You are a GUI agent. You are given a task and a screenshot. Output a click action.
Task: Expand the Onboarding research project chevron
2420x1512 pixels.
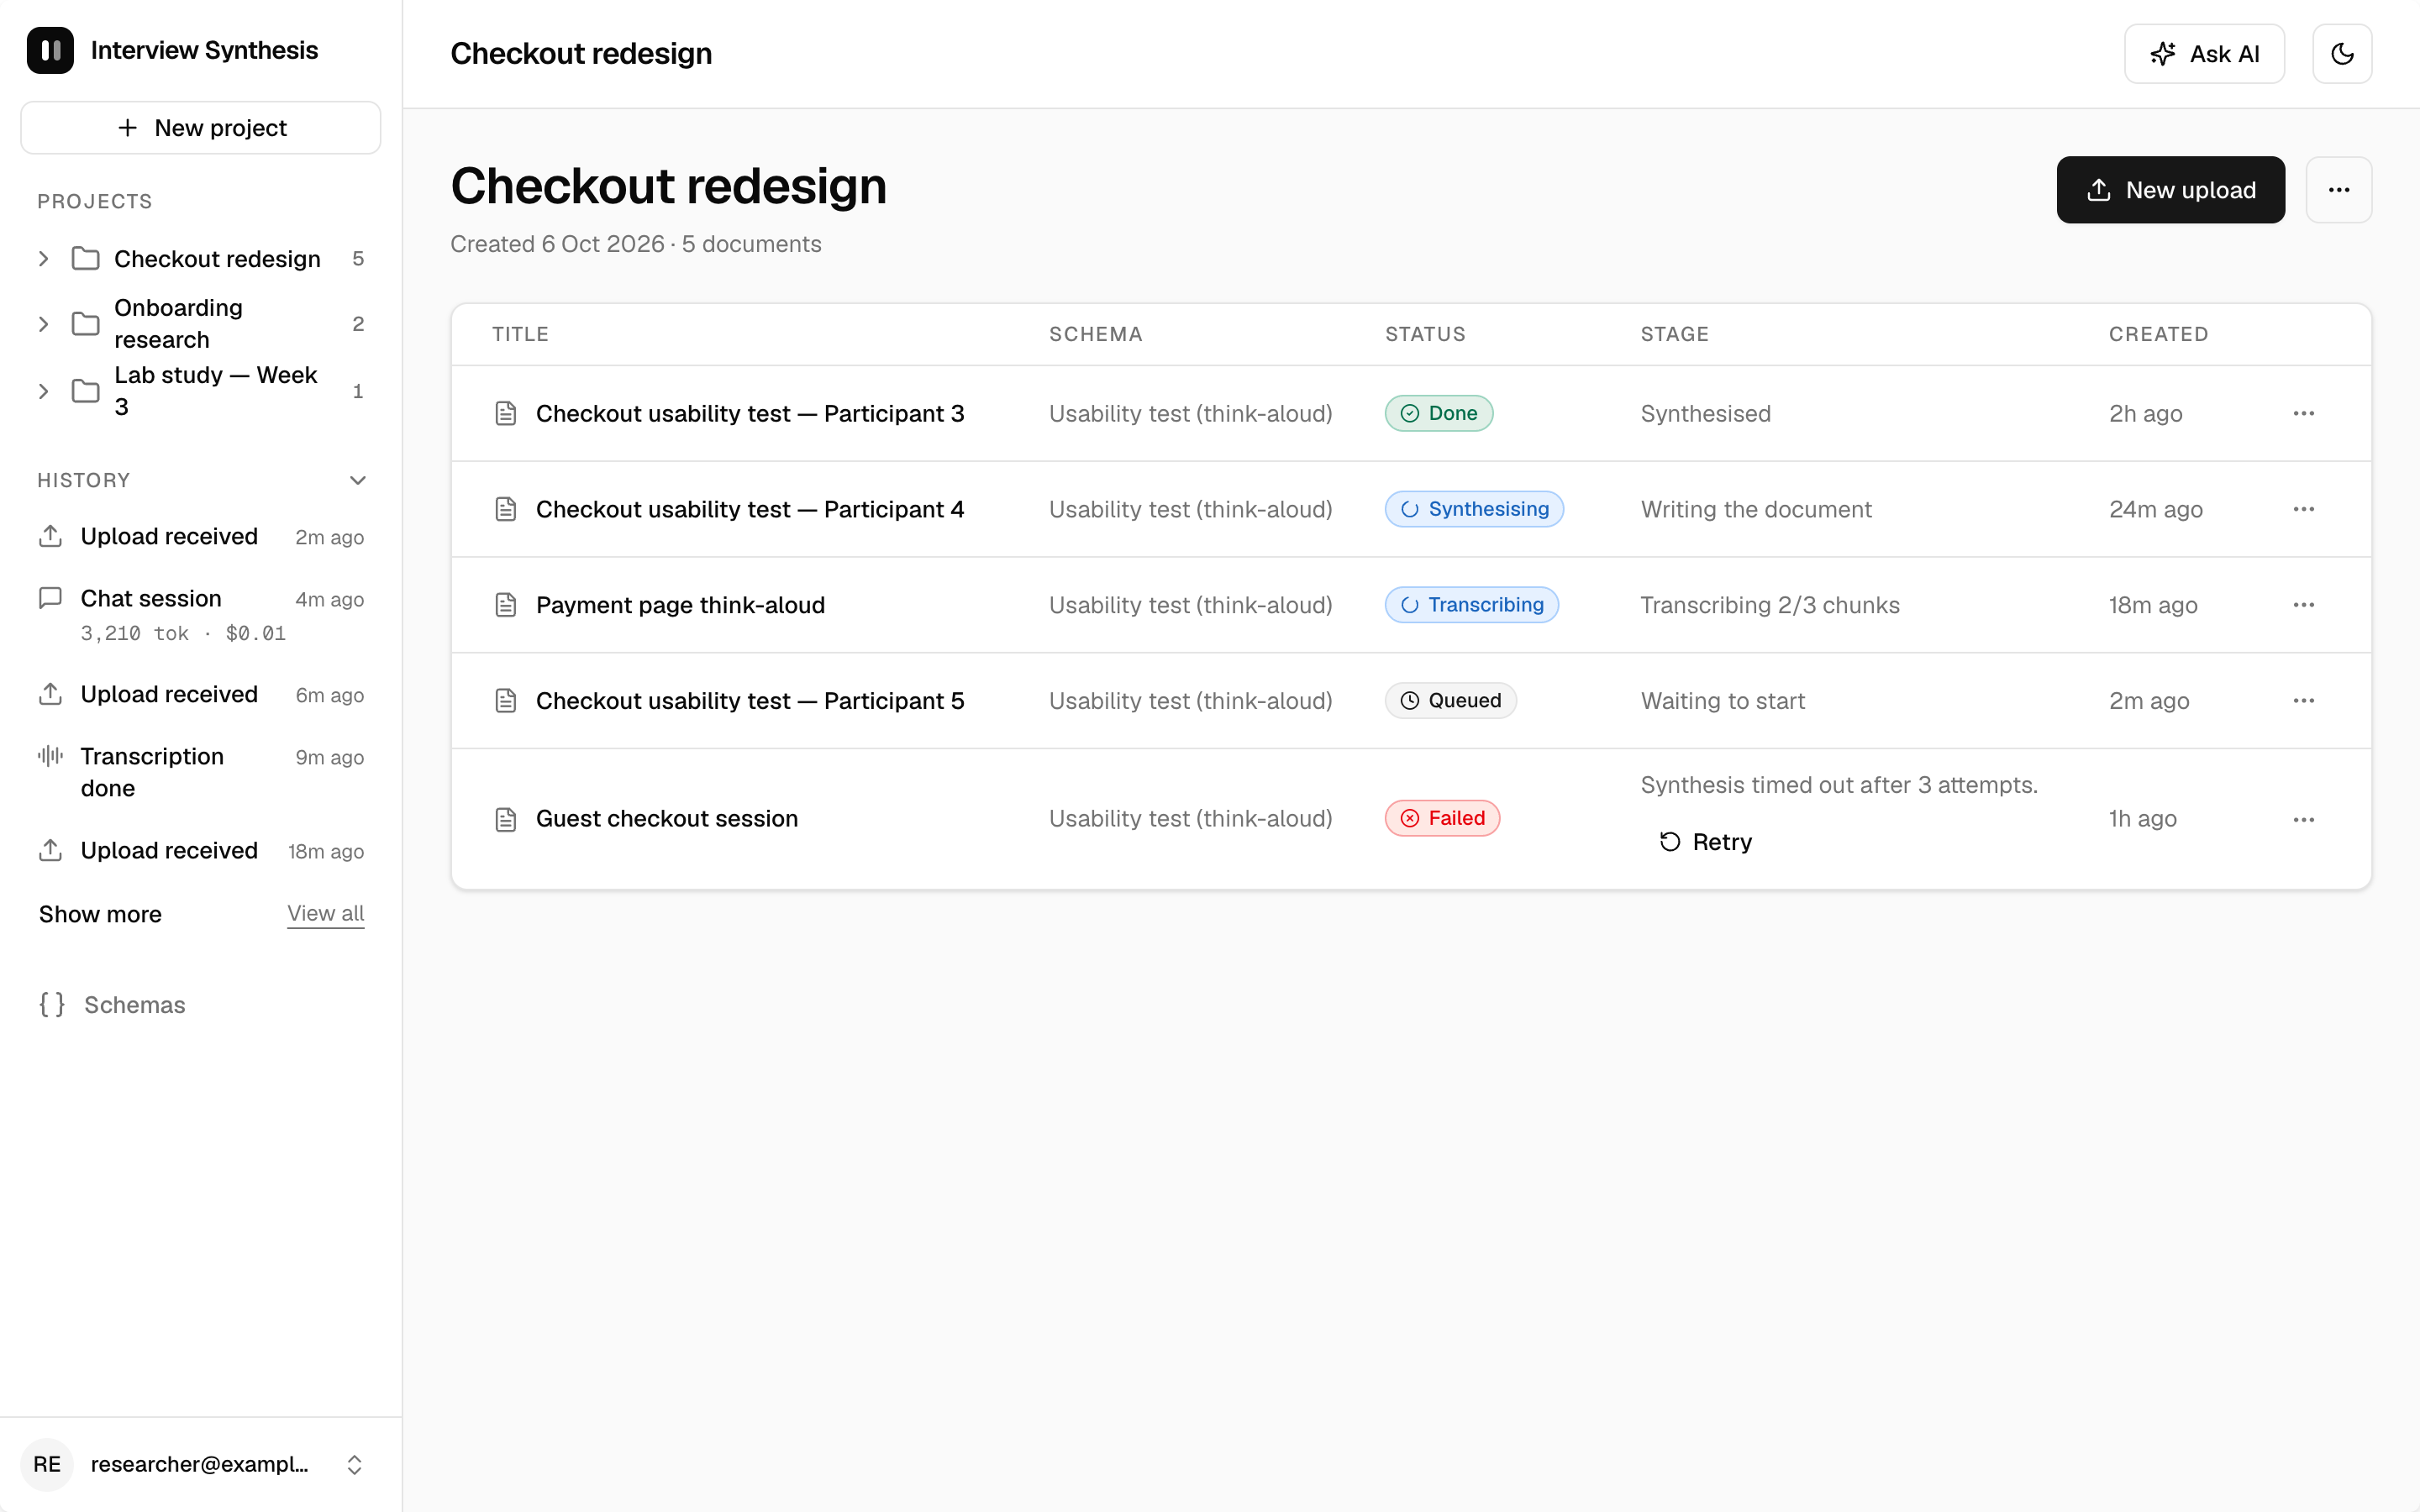pos(43,324)
